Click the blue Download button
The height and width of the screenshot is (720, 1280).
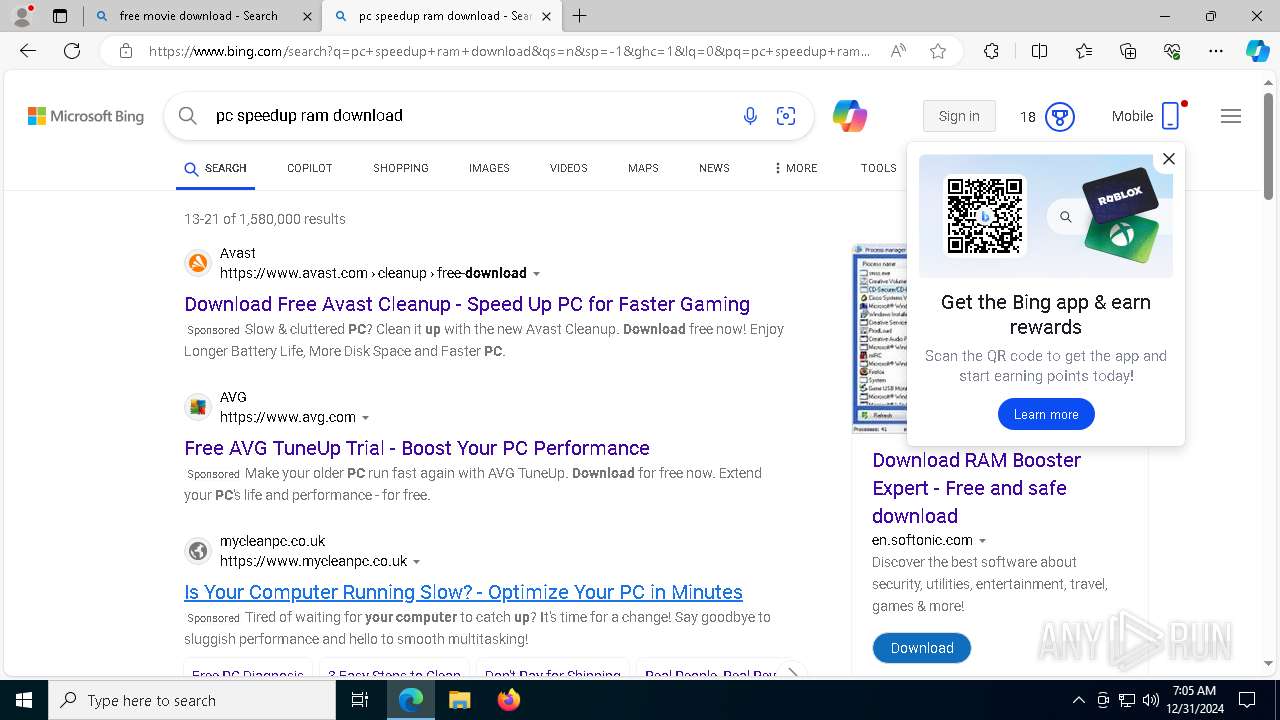point(921,648)
